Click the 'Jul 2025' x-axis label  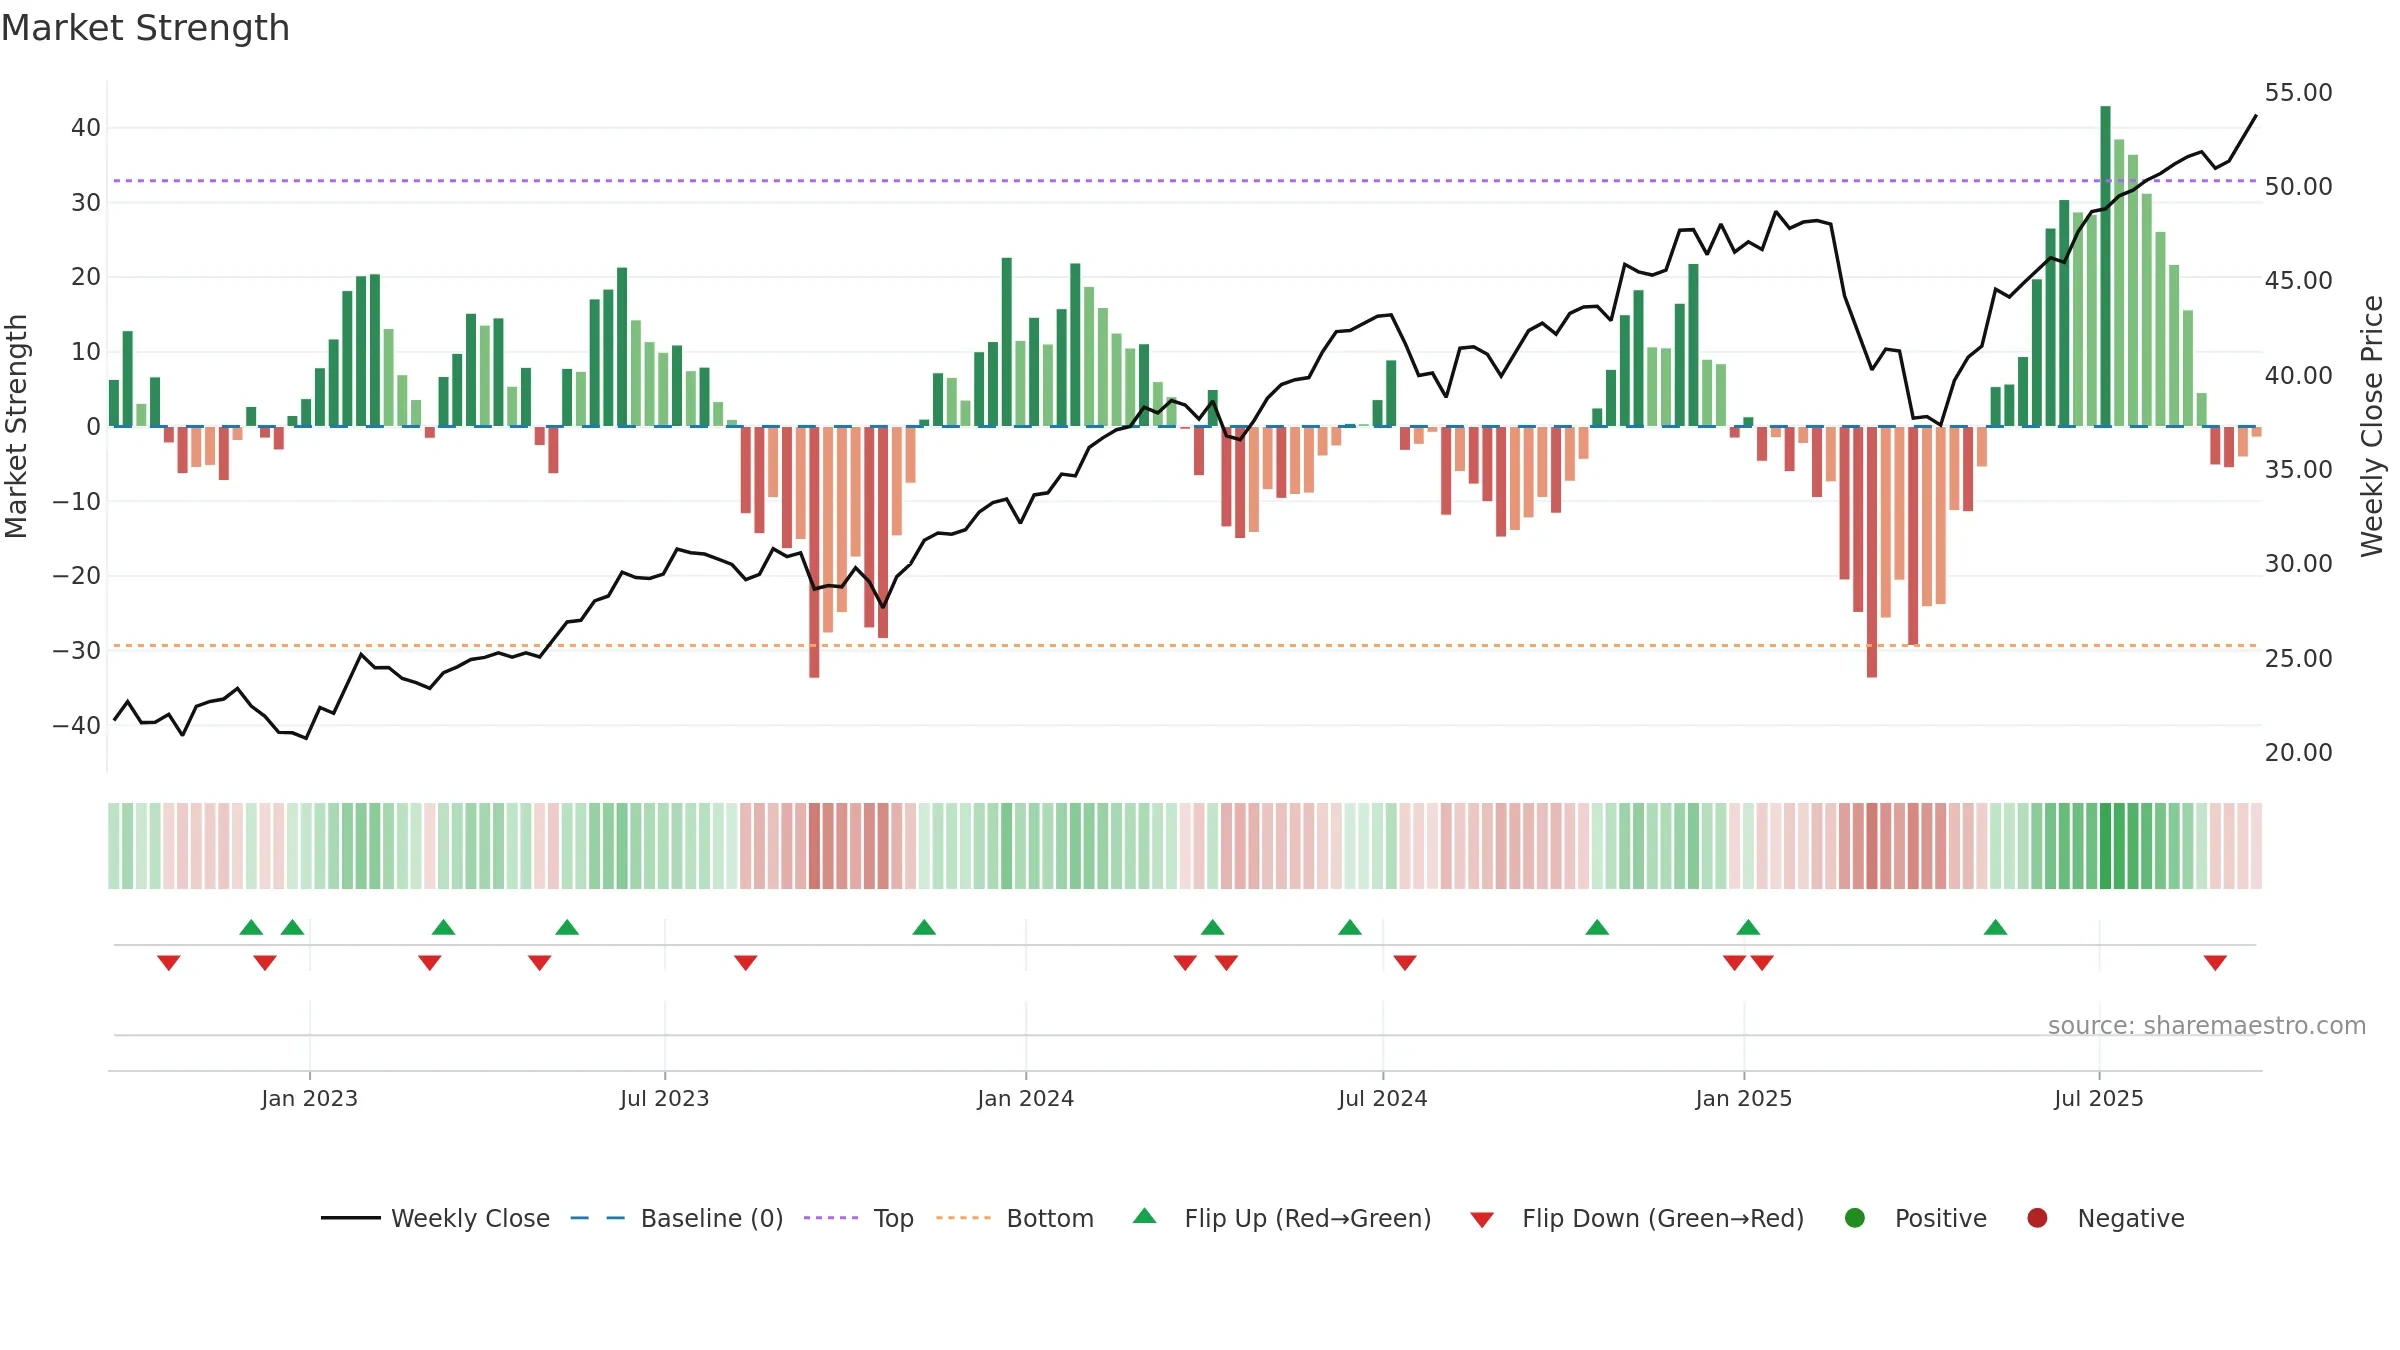tap(2099, 1098)
